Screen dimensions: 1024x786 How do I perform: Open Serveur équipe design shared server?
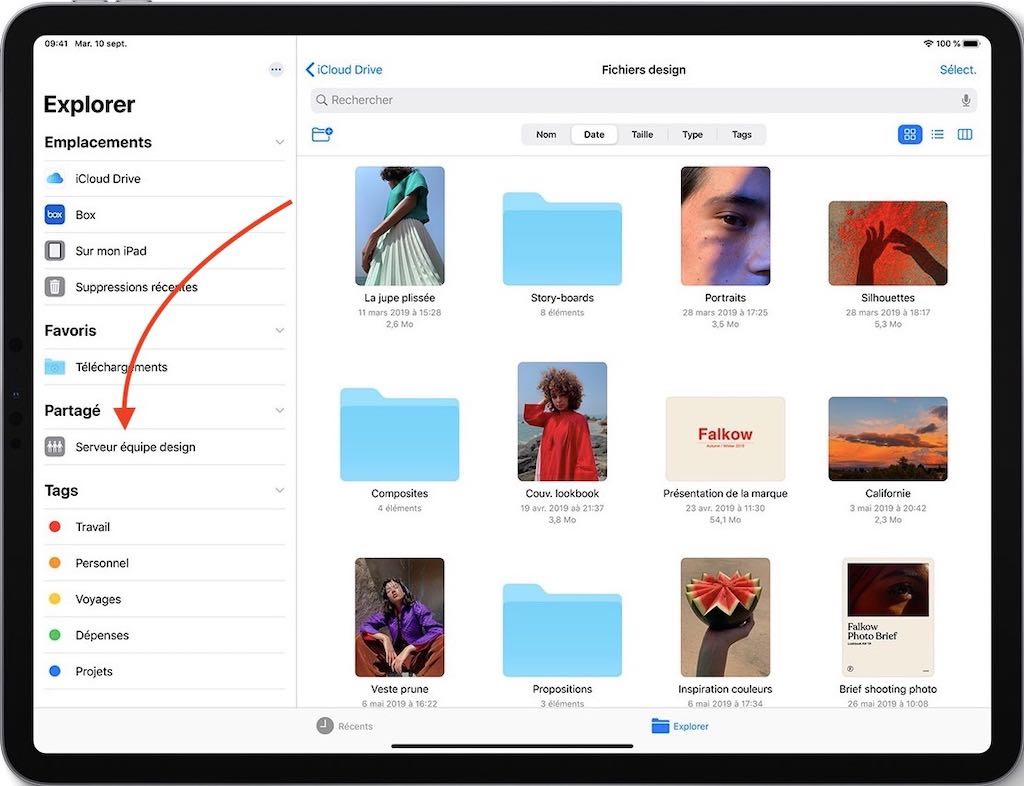coord(165,447)
